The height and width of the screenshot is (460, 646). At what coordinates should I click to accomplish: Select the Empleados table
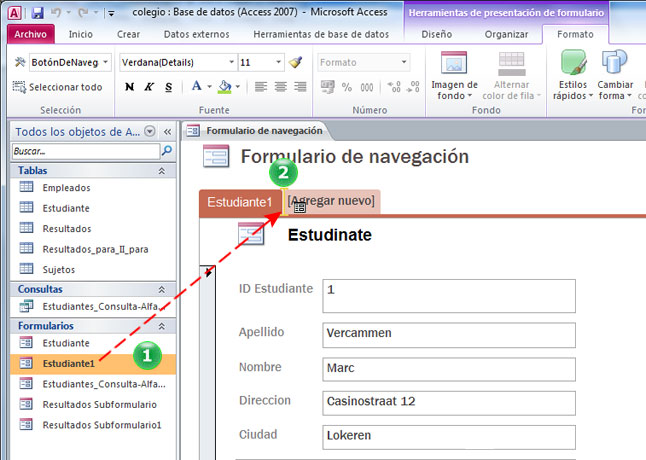(93, 188)
